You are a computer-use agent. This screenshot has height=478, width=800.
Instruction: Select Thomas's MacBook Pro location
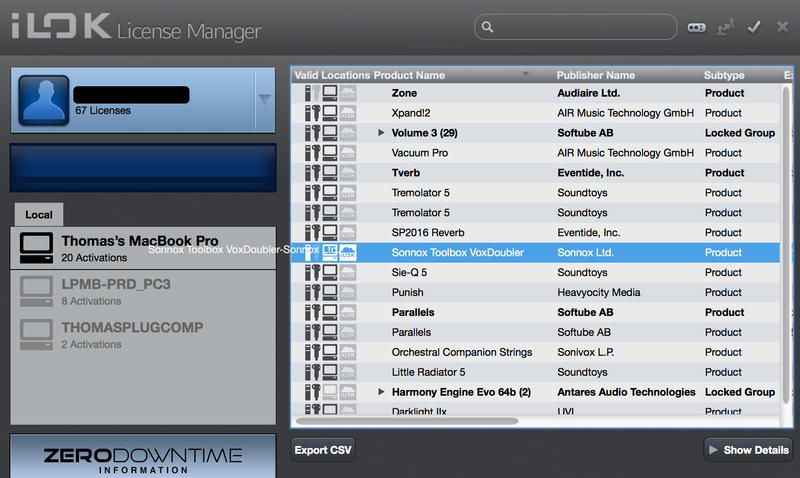click(x=143, y=248)
